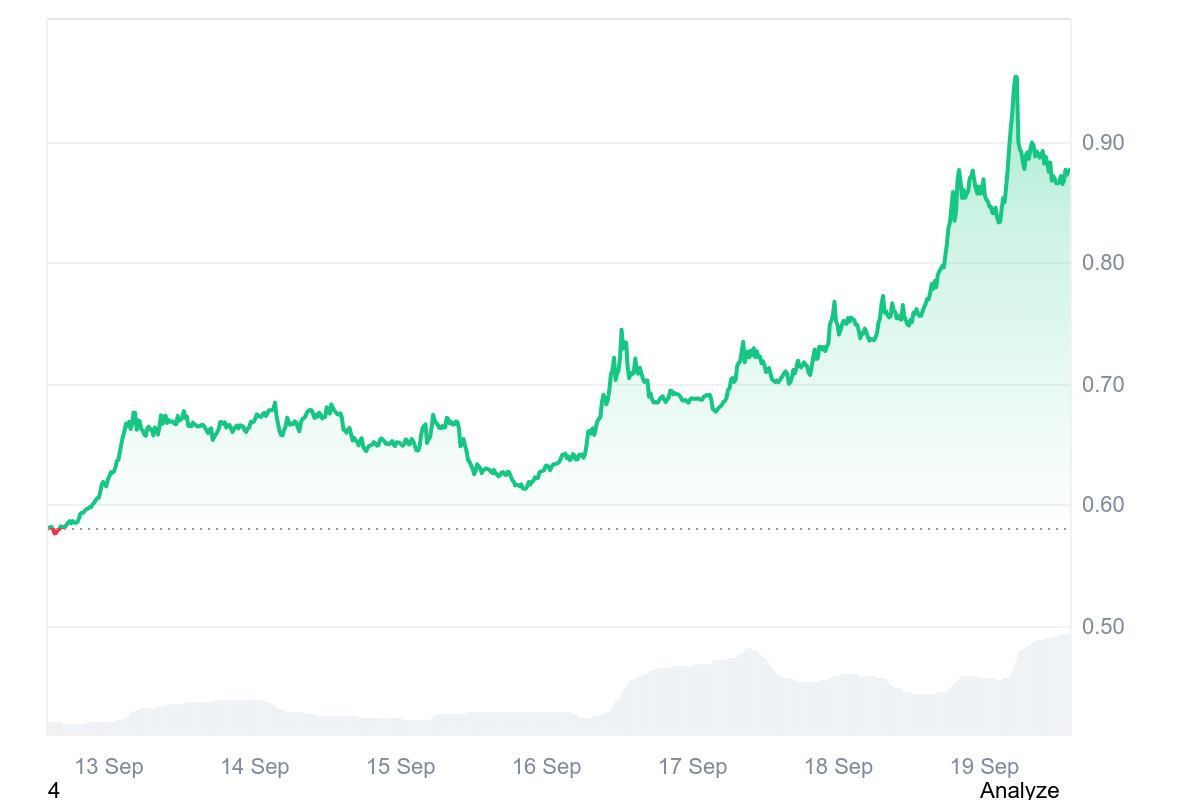Click the 0.70 price axis label
Screen dimensions: 1200x800
[1103, 385]
